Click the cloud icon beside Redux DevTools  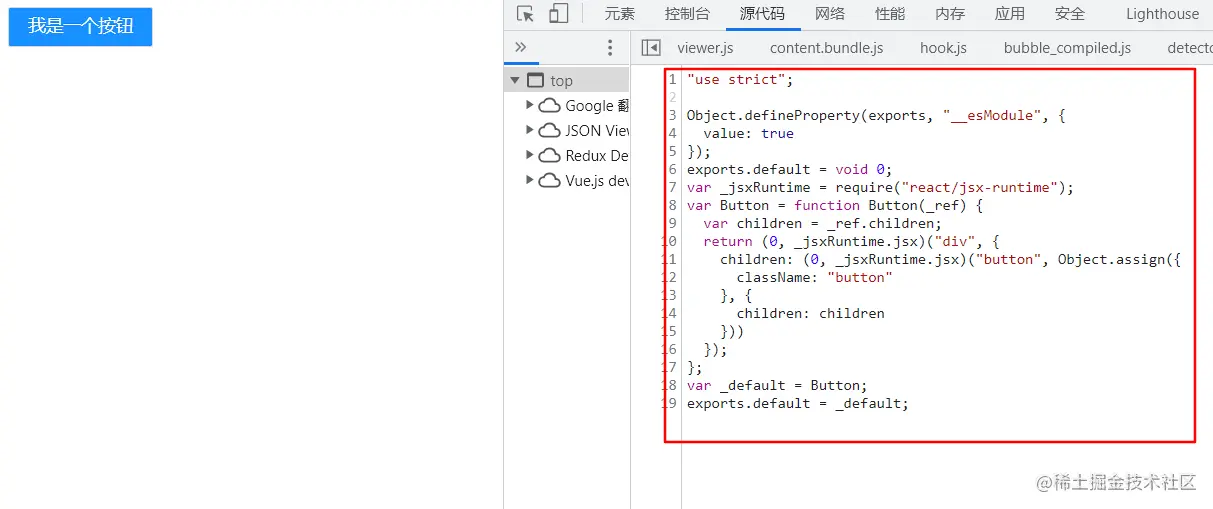pos(549,156)
